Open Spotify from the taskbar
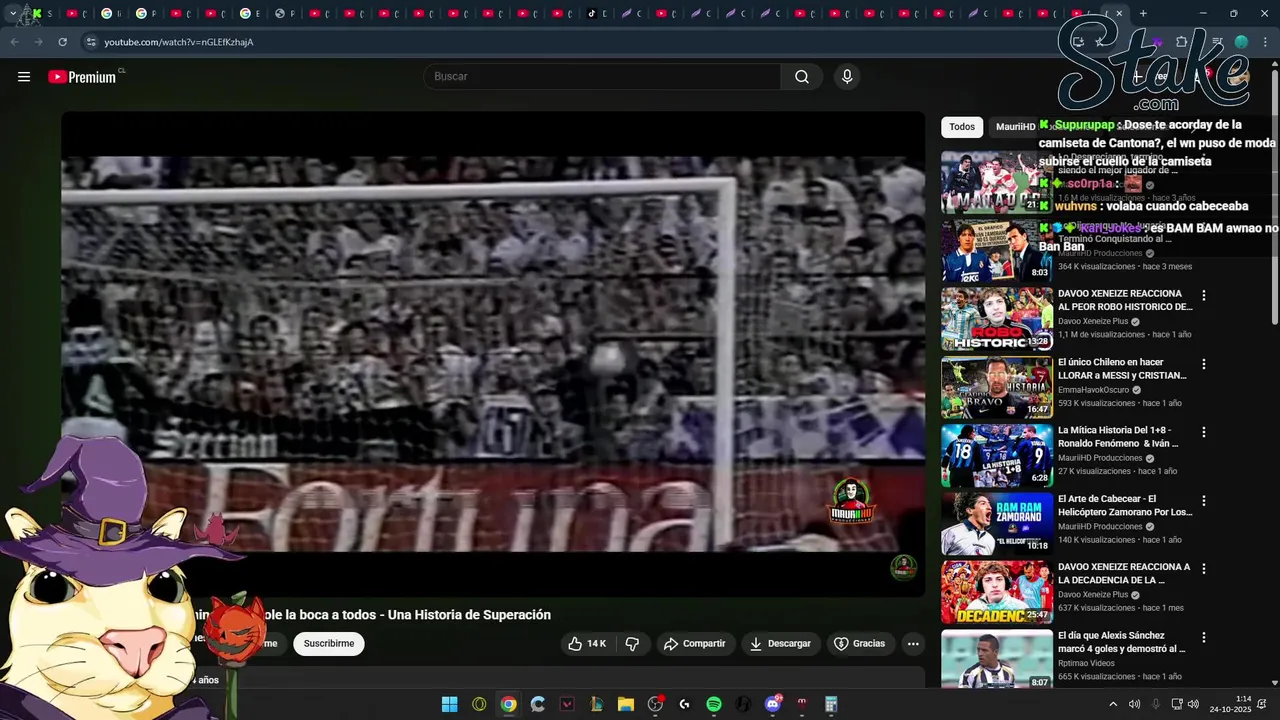1280x720 pixels. point(714,704)
